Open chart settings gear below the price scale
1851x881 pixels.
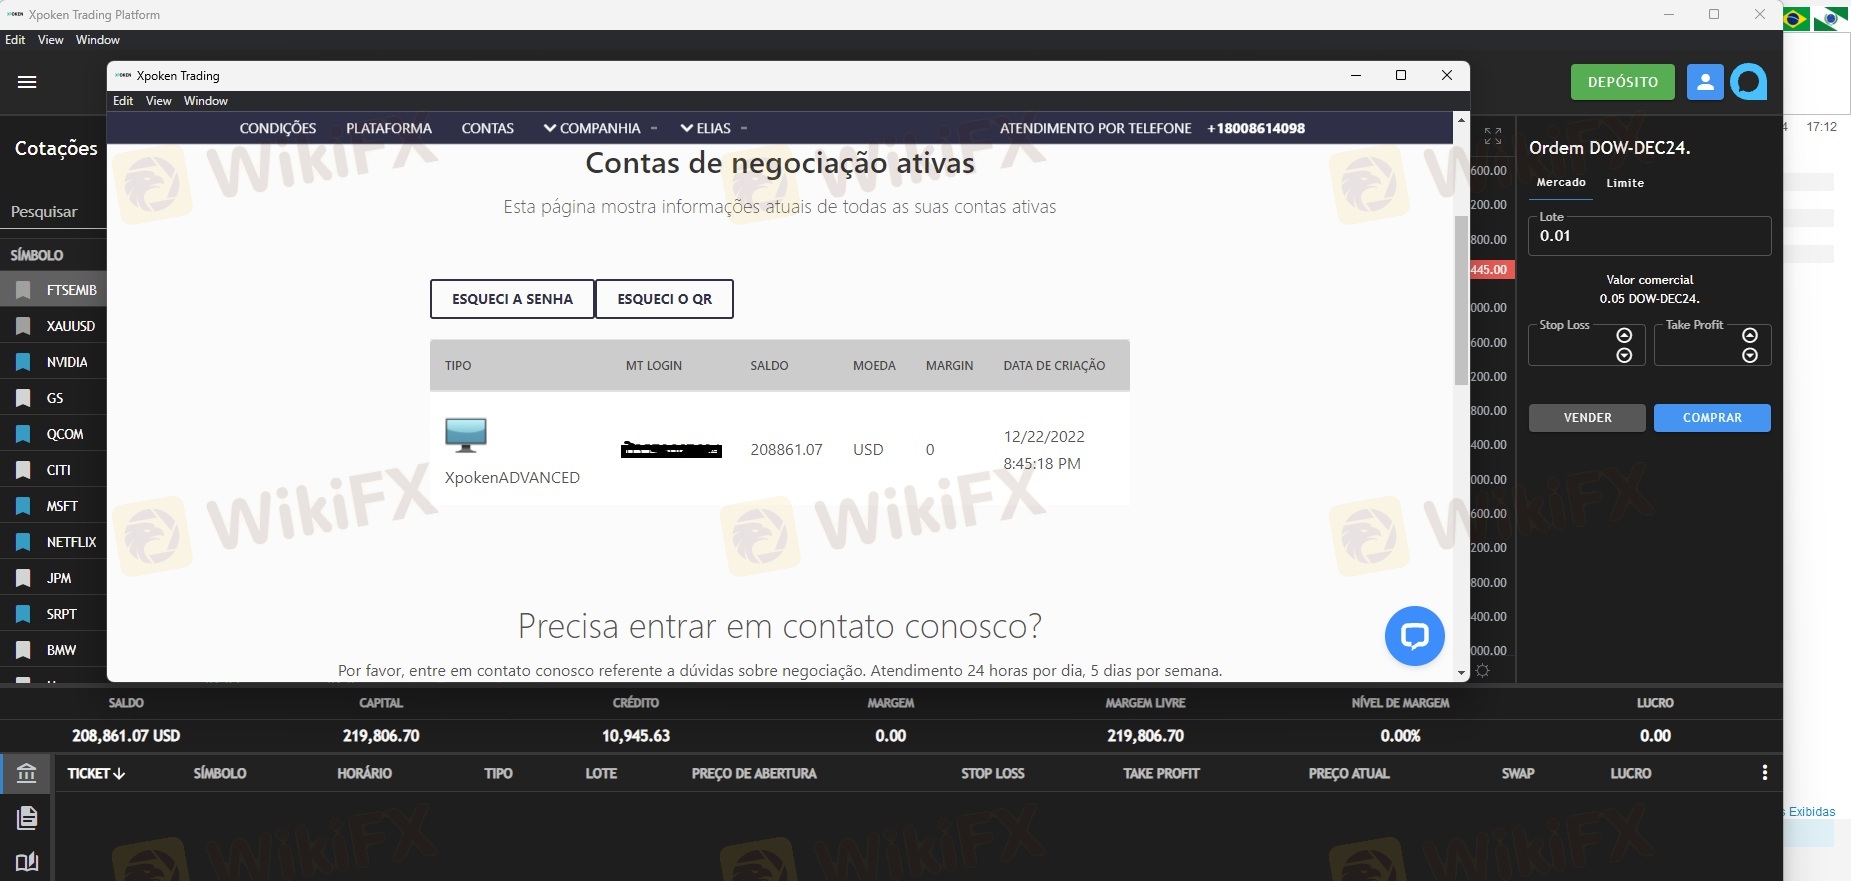pyautogui.click(x=1483, y=671)
